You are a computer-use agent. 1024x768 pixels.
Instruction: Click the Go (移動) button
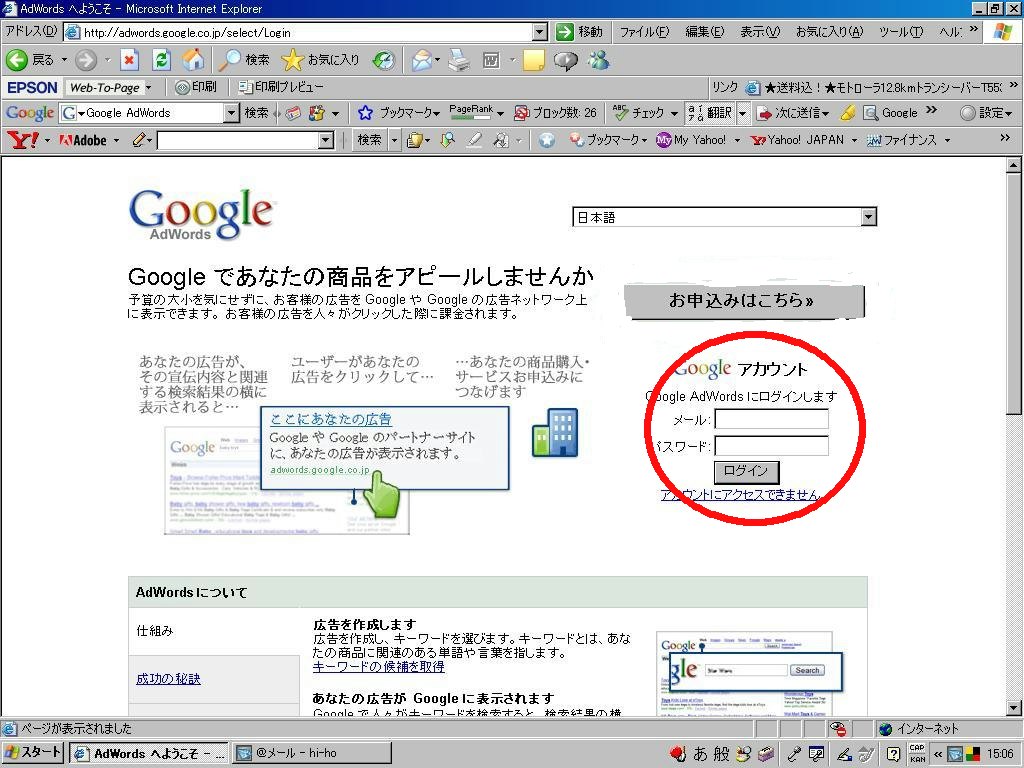580,31
